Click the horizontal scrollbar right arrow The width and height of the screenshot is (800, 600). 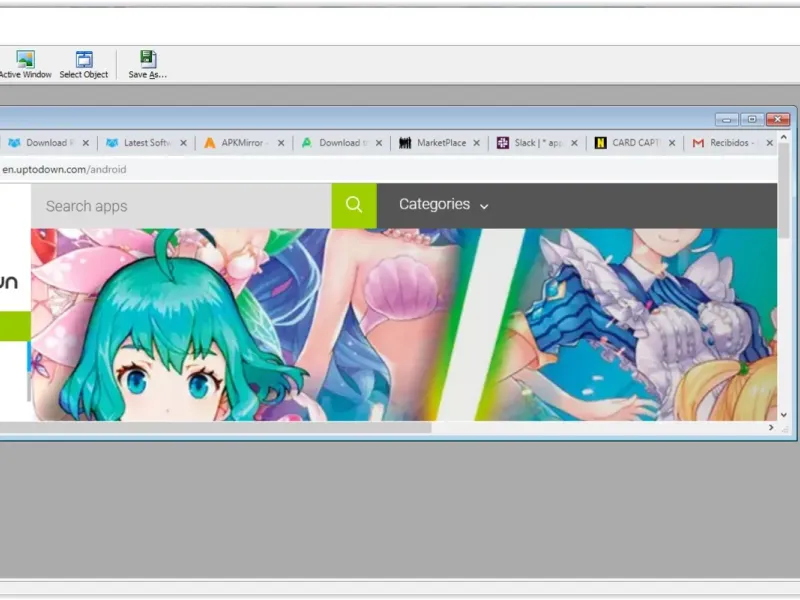[771, 428]
